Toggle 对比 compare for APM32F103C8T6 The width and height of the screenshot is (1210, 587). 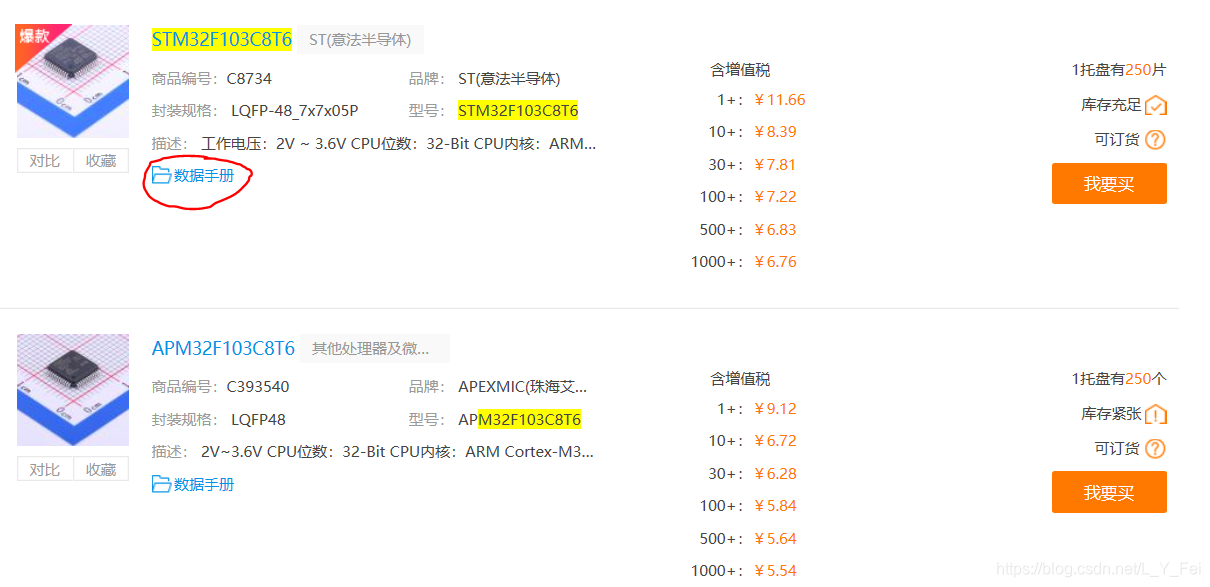(x=44, y=469)
